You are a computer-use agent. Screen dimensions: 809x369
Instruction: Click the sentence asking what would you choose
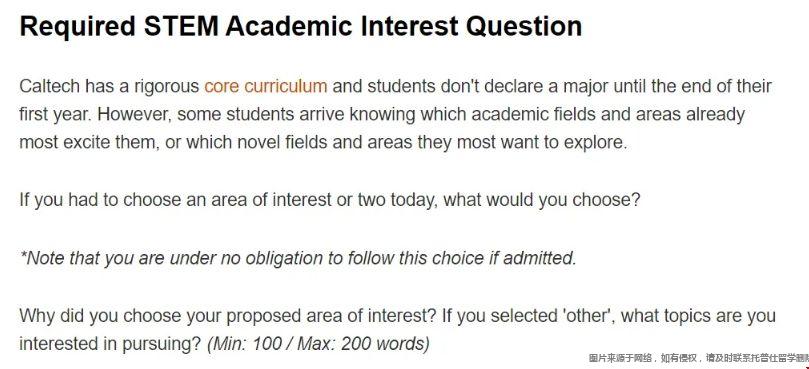(329, 200)
